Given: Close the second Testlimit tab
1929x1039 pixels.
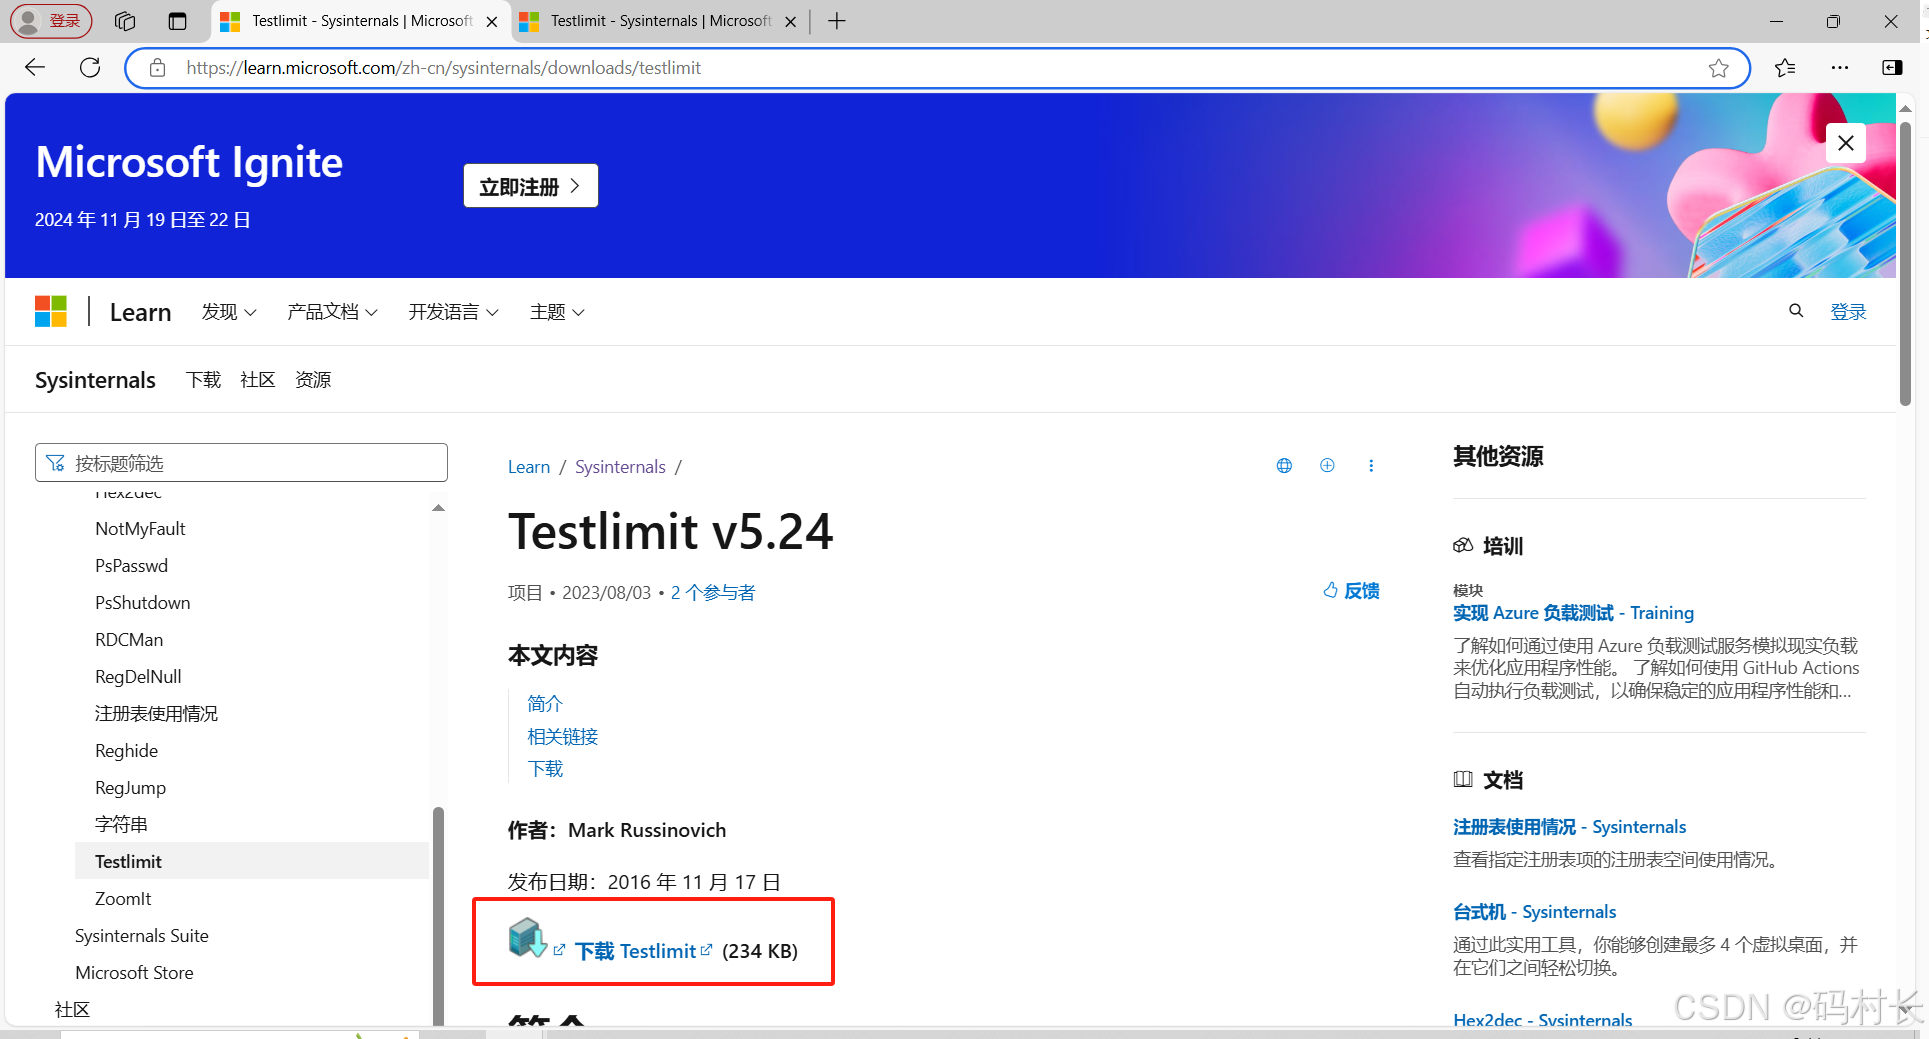Looking at the screenshot, I should 791,22.
